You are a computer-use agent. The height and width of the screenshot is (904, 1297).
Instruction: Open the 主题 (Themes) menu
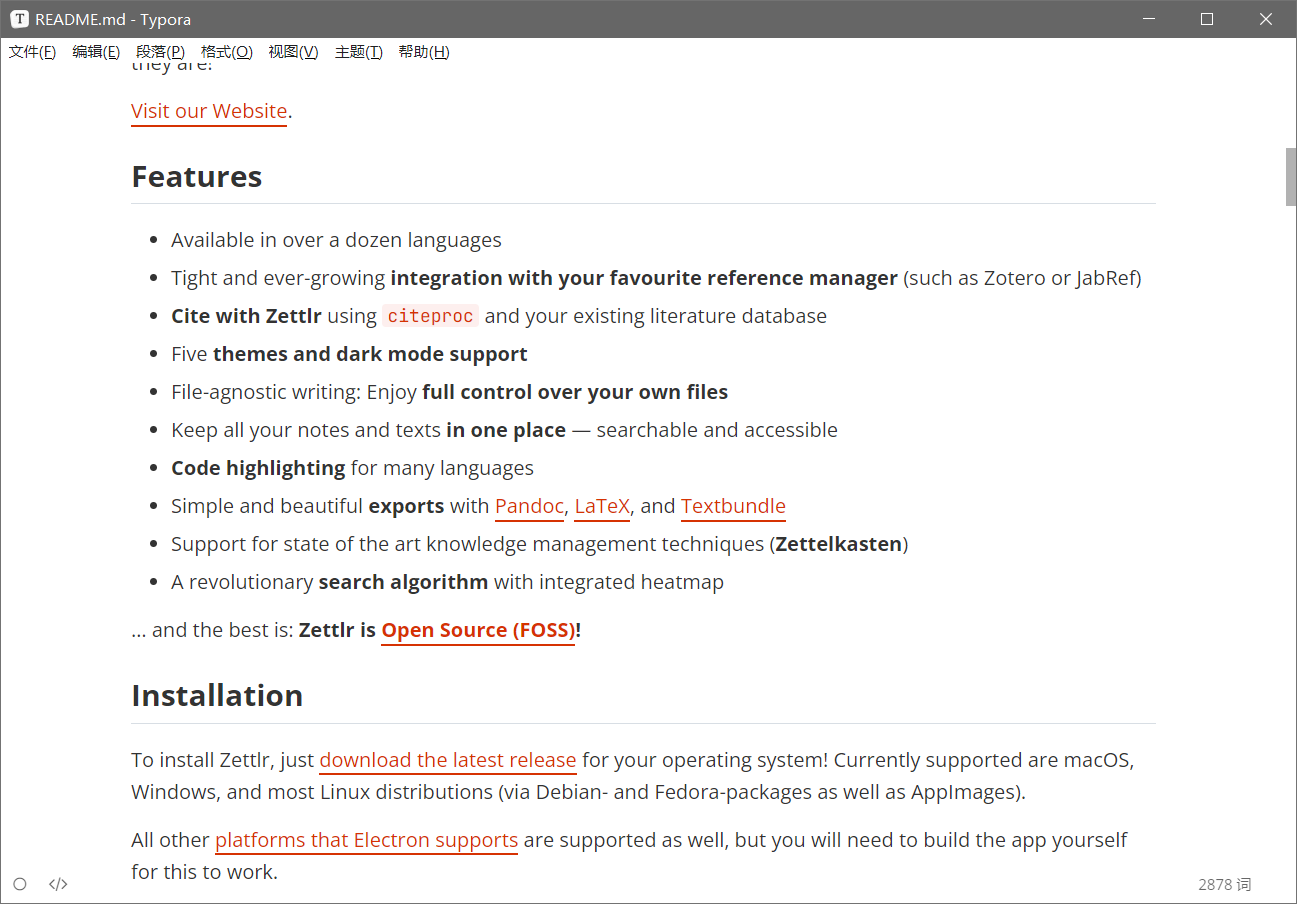(x=357, y=52)
